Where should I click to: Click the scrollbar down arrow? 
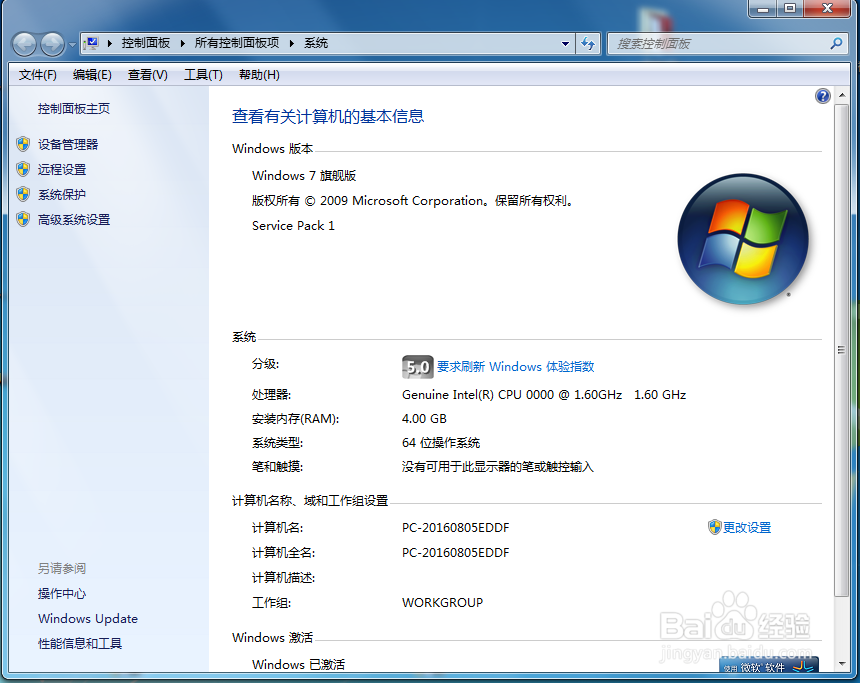point(842,664)
